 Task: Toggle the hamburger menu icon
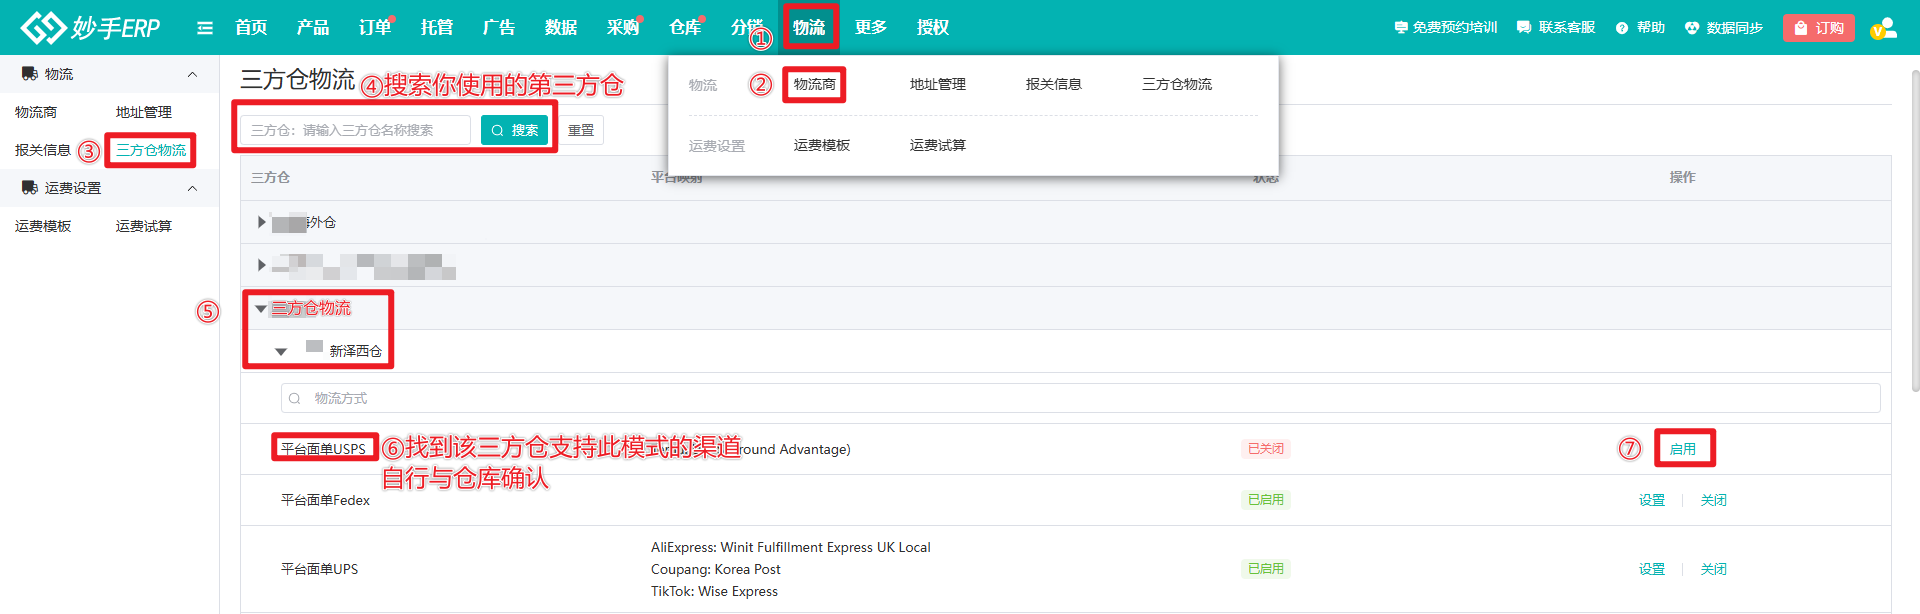point(205,28)
